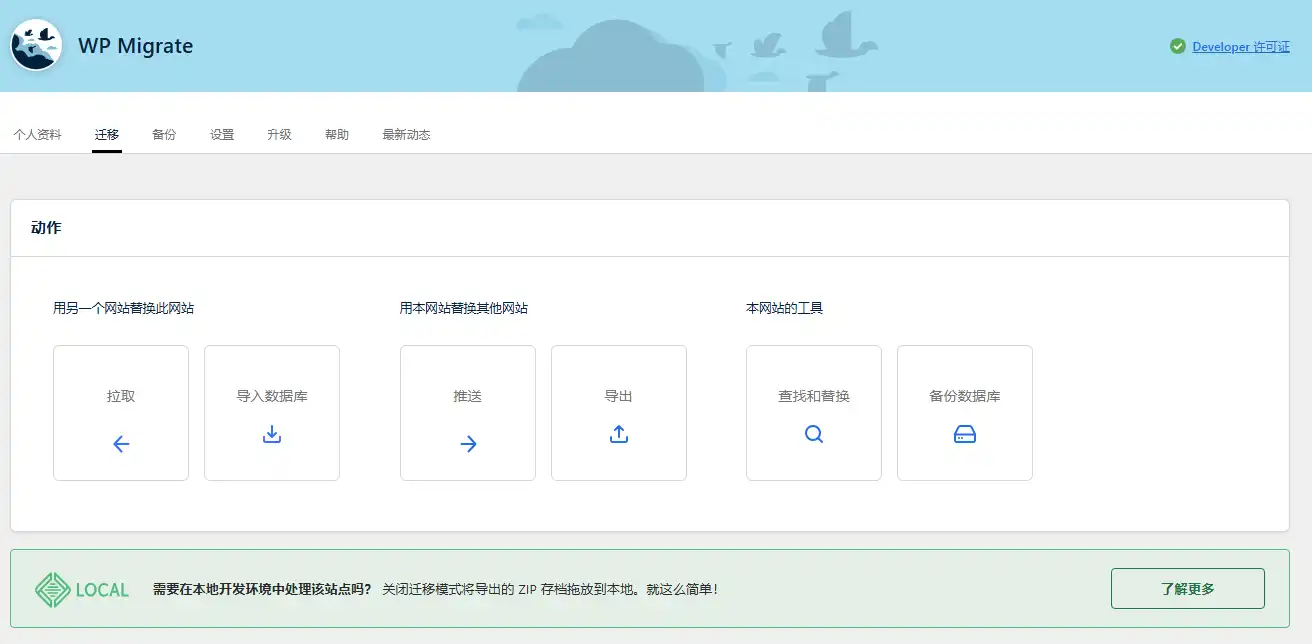Open the 帮助 tab
This screenshot has width=1312, height=644.
(x=336, y=132)
